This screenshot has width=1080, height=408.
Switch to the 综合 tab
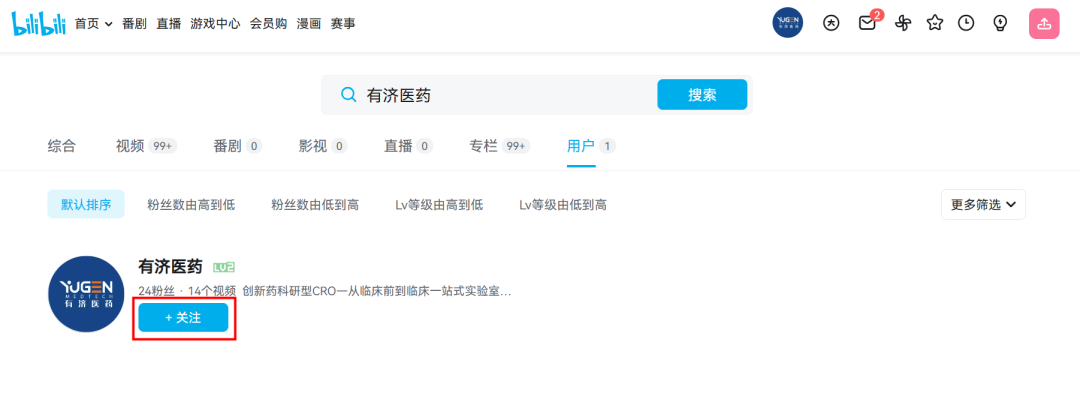pos(62,146)
